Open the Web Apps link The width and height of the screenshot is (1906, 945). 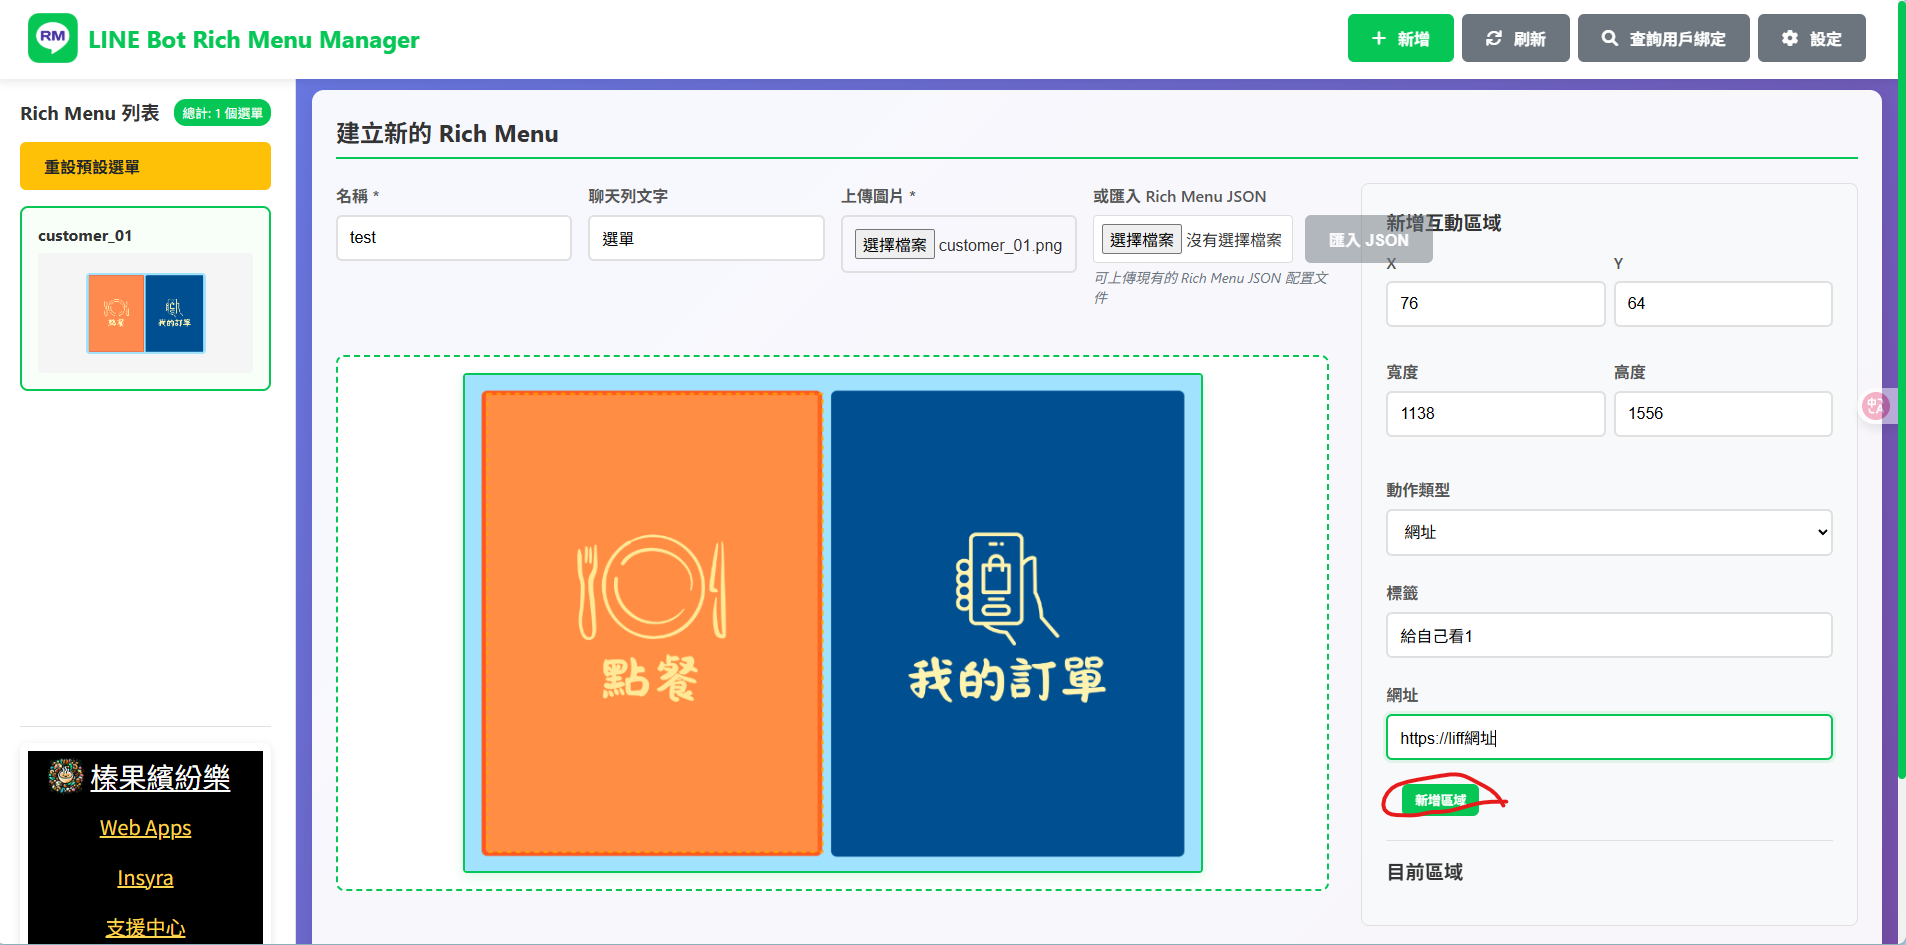(145, 828)
